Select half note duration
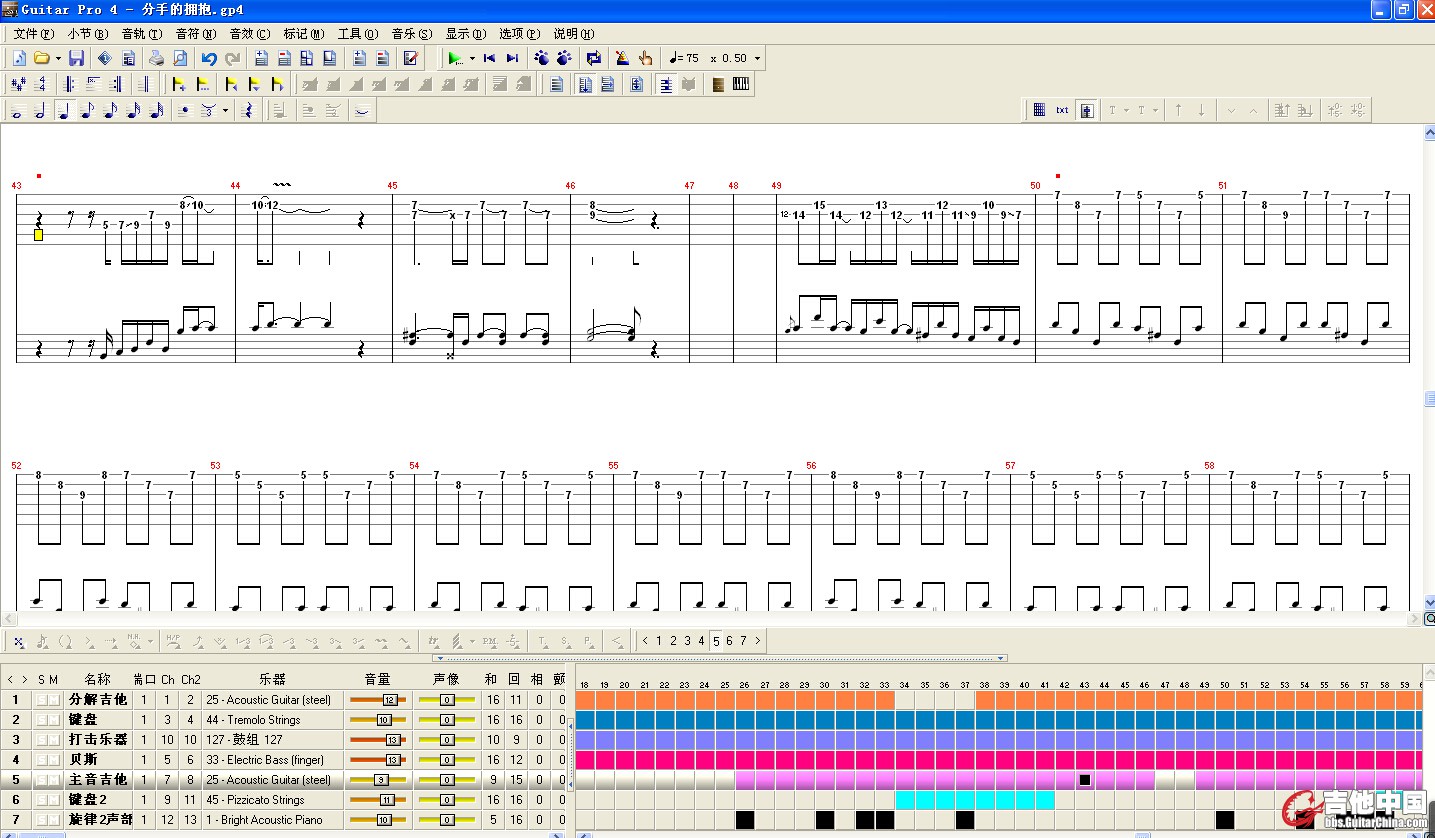This screenshot has height=838, width=1435. (x=40, y=111)
